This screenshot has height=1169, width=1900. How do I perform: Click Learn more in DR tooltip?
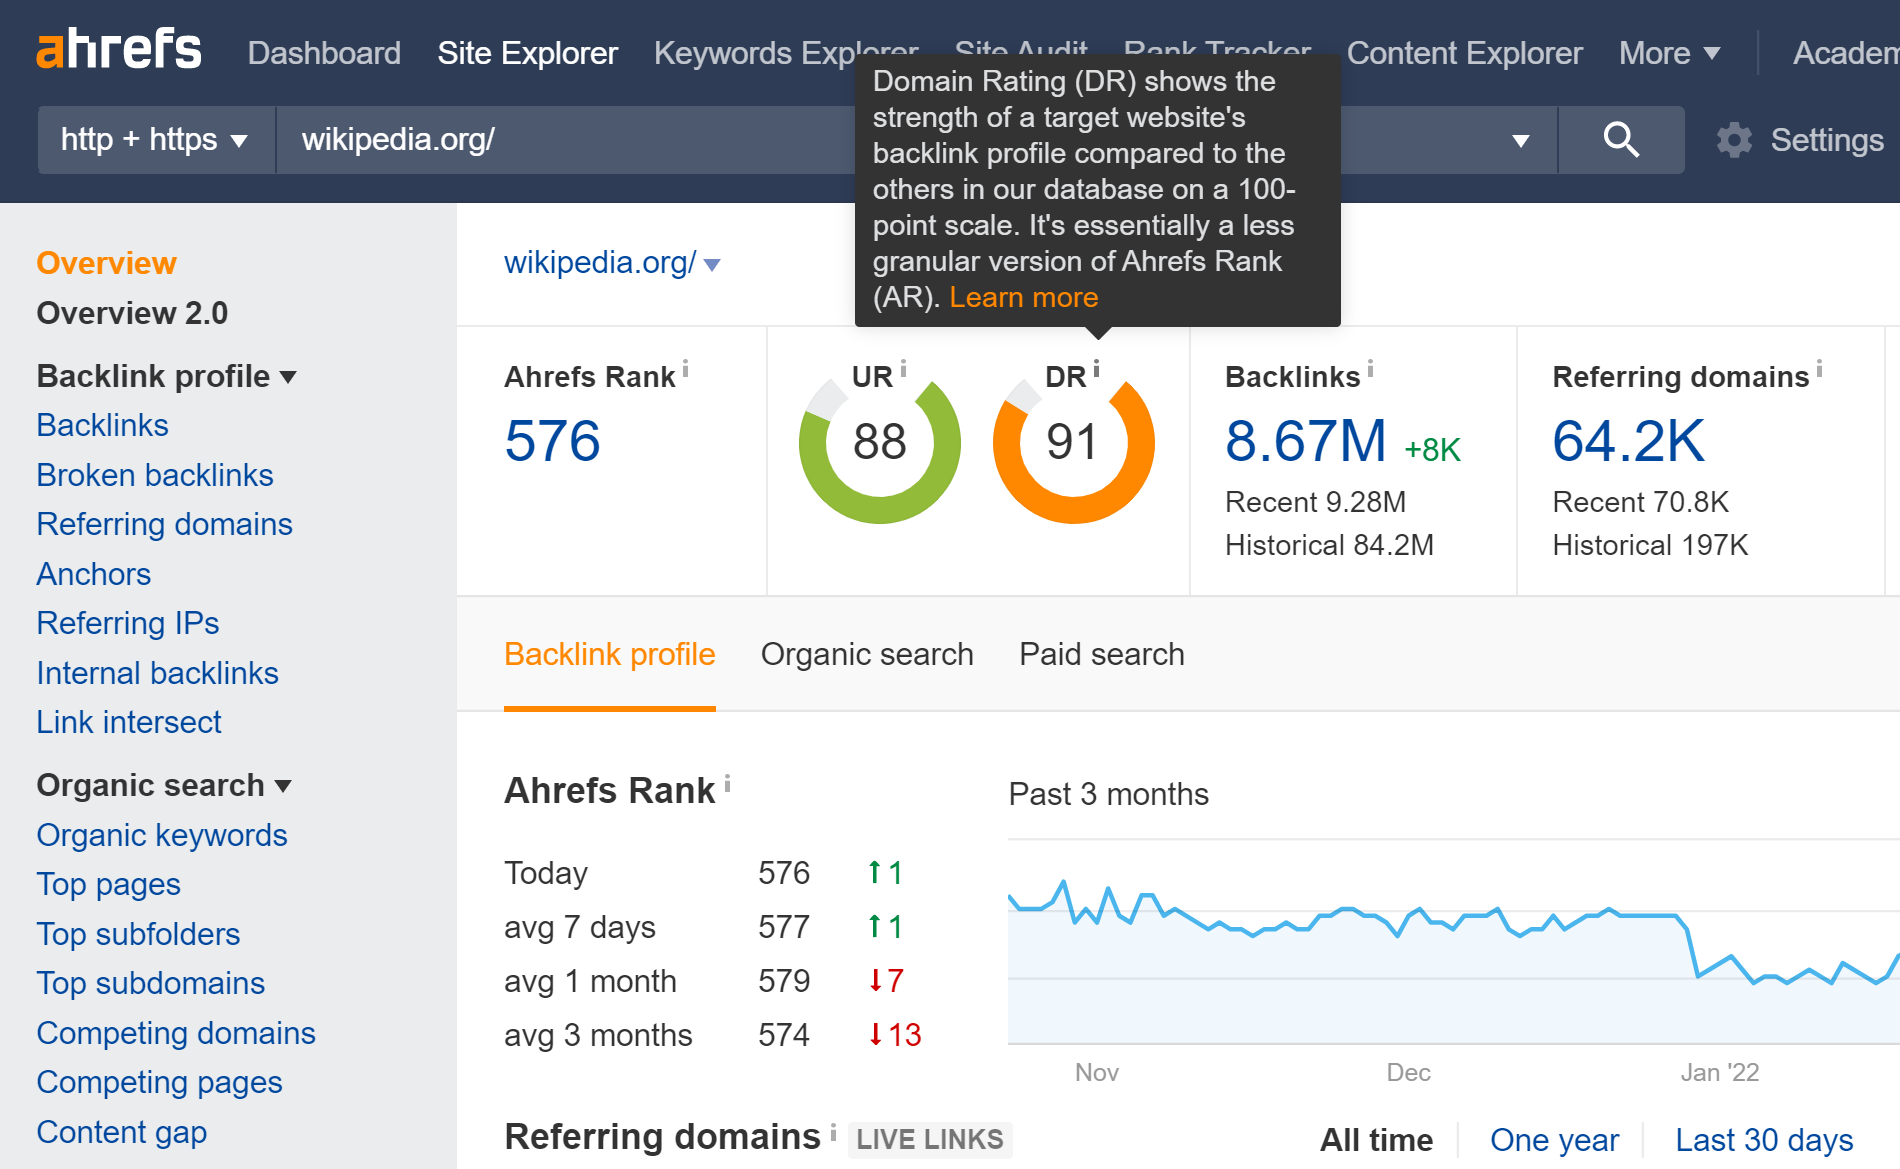[x=1023, y=297]
